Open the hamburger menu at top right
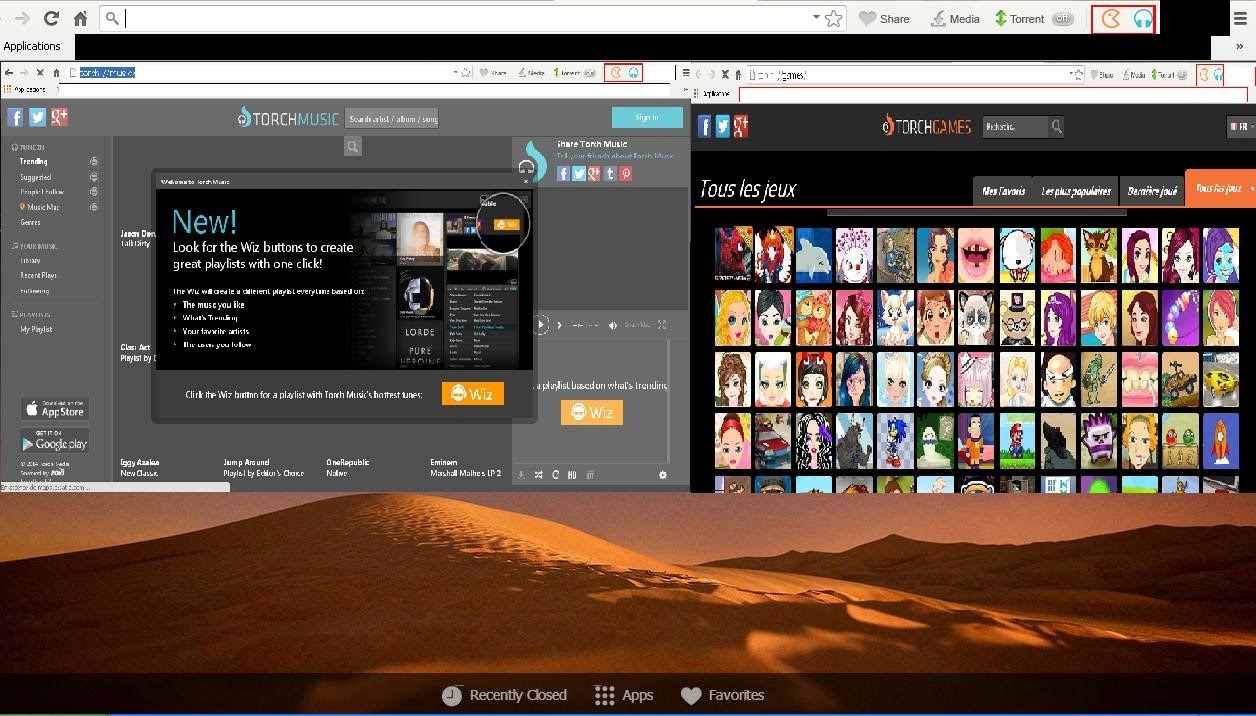The height and width of the screenshot is (716, 1256). pos(1242,18)
